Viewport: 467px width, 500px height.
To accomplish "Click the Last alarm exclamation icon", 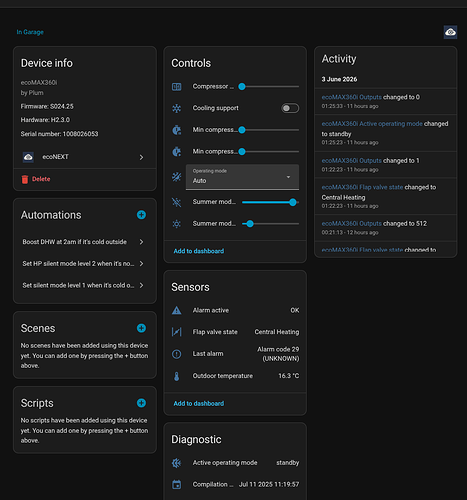I will [176, 354].
